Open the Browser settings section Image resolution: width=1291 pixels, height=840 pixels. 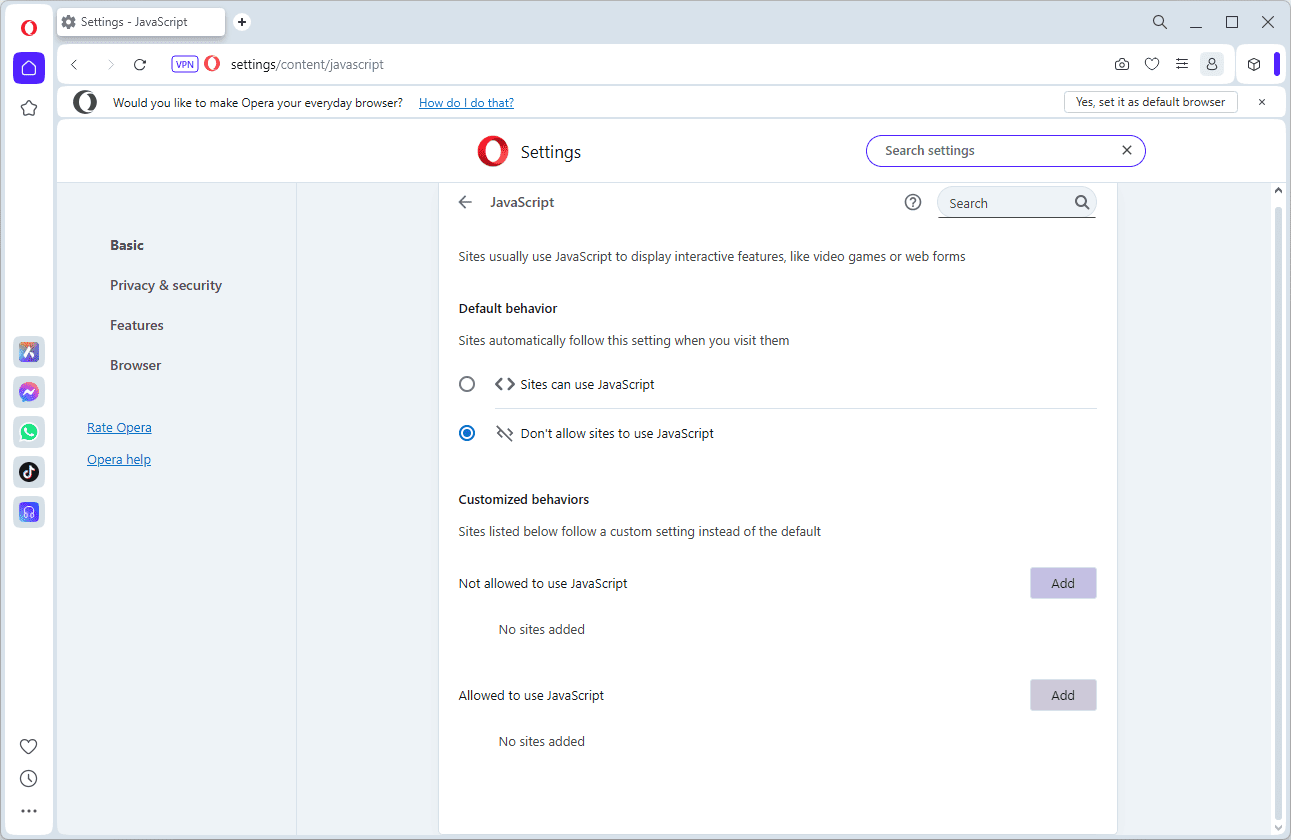(x=136, y=365)
